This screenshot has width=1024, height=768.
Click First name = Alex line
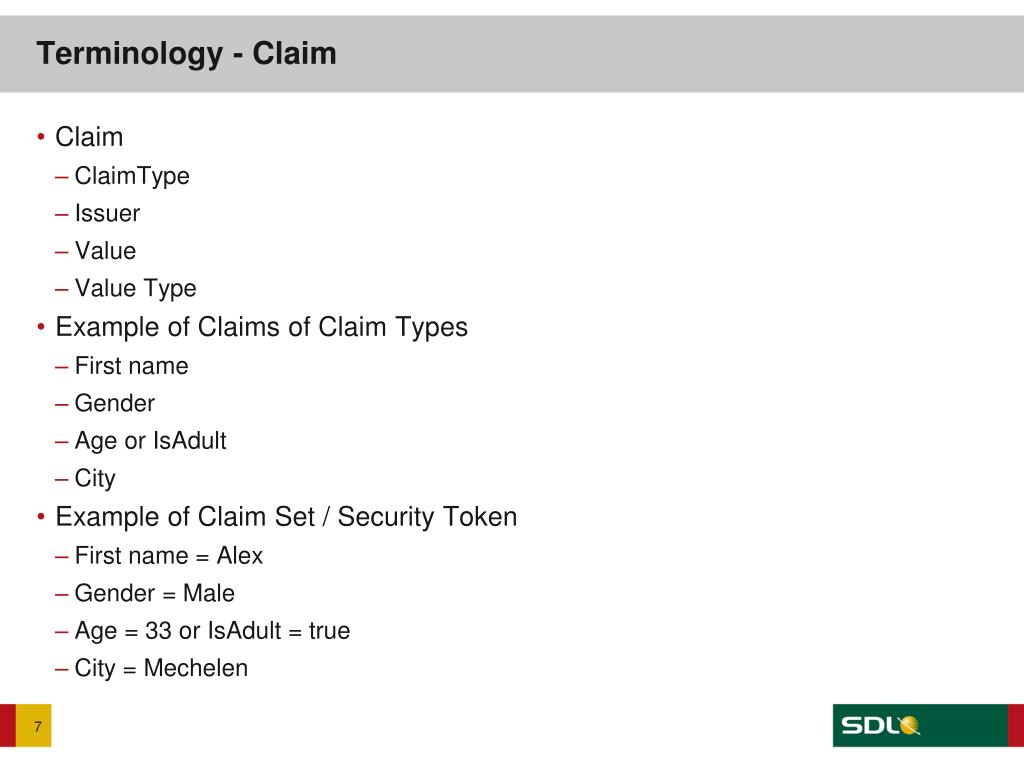(168, 556)
